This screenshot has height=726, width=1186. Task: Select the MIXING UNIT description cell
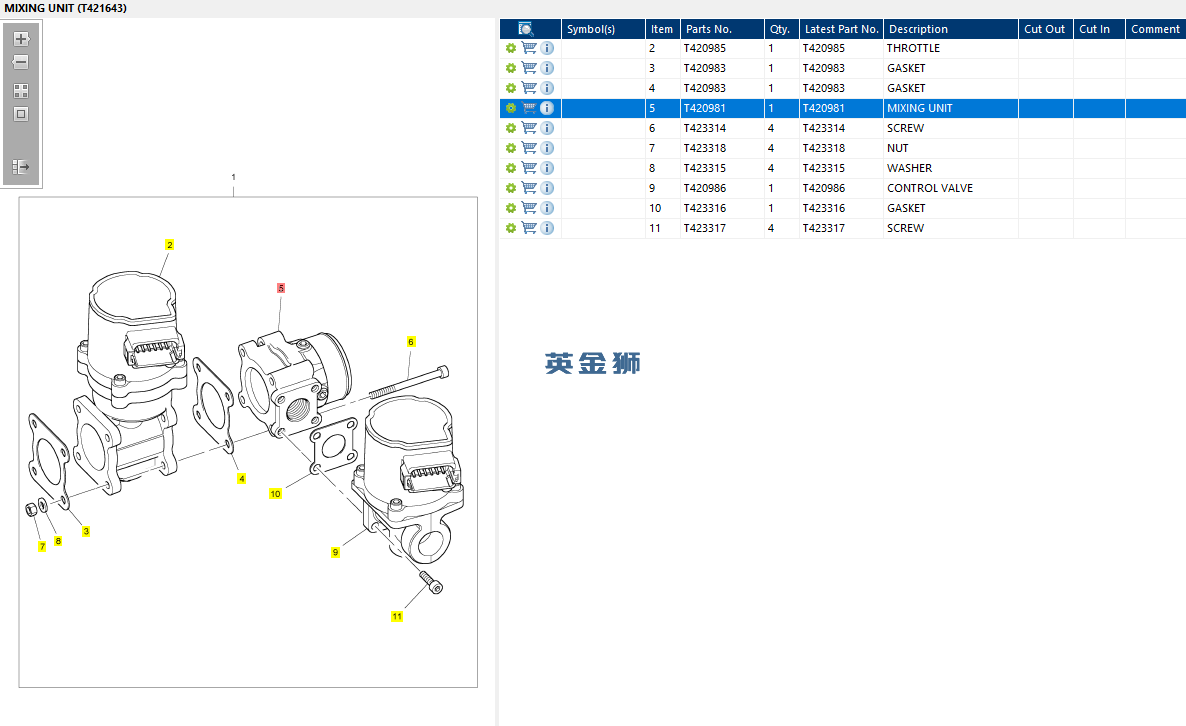[x=951, y=108]
